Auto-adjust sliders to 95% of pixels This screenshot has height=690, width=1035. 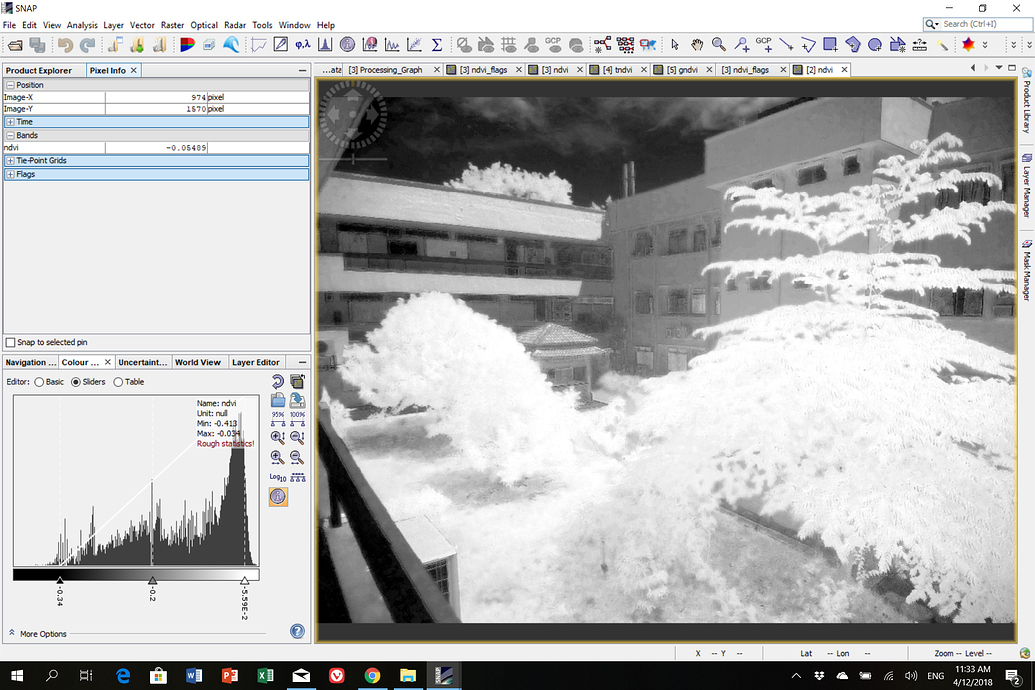(278, 419)
